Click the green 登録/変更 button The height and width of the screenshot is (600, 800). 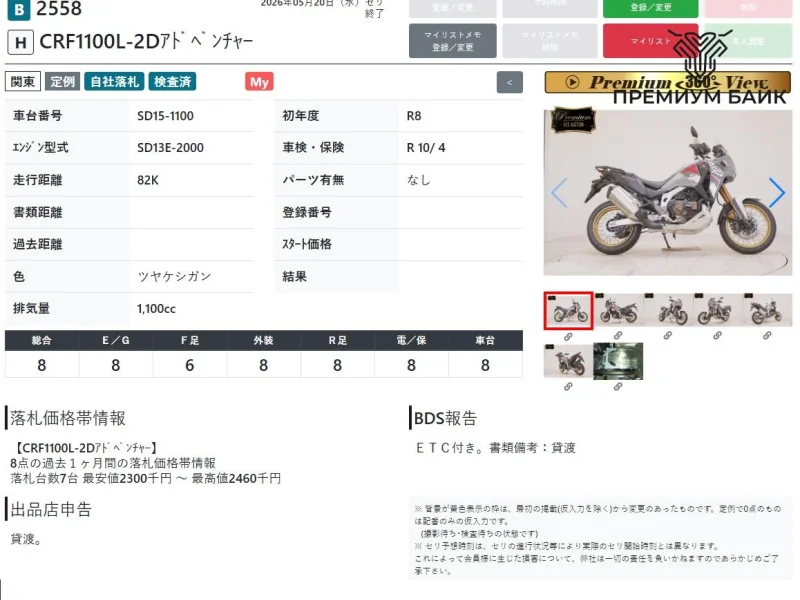(x=651, y=8)
